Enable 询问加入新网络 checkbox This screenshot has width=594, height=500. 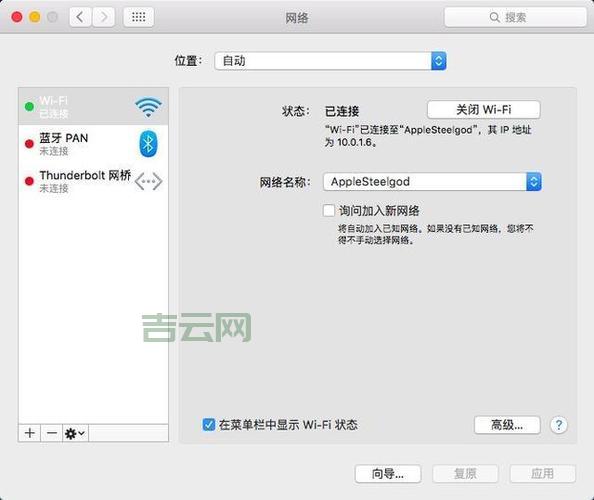pos(329,211)
